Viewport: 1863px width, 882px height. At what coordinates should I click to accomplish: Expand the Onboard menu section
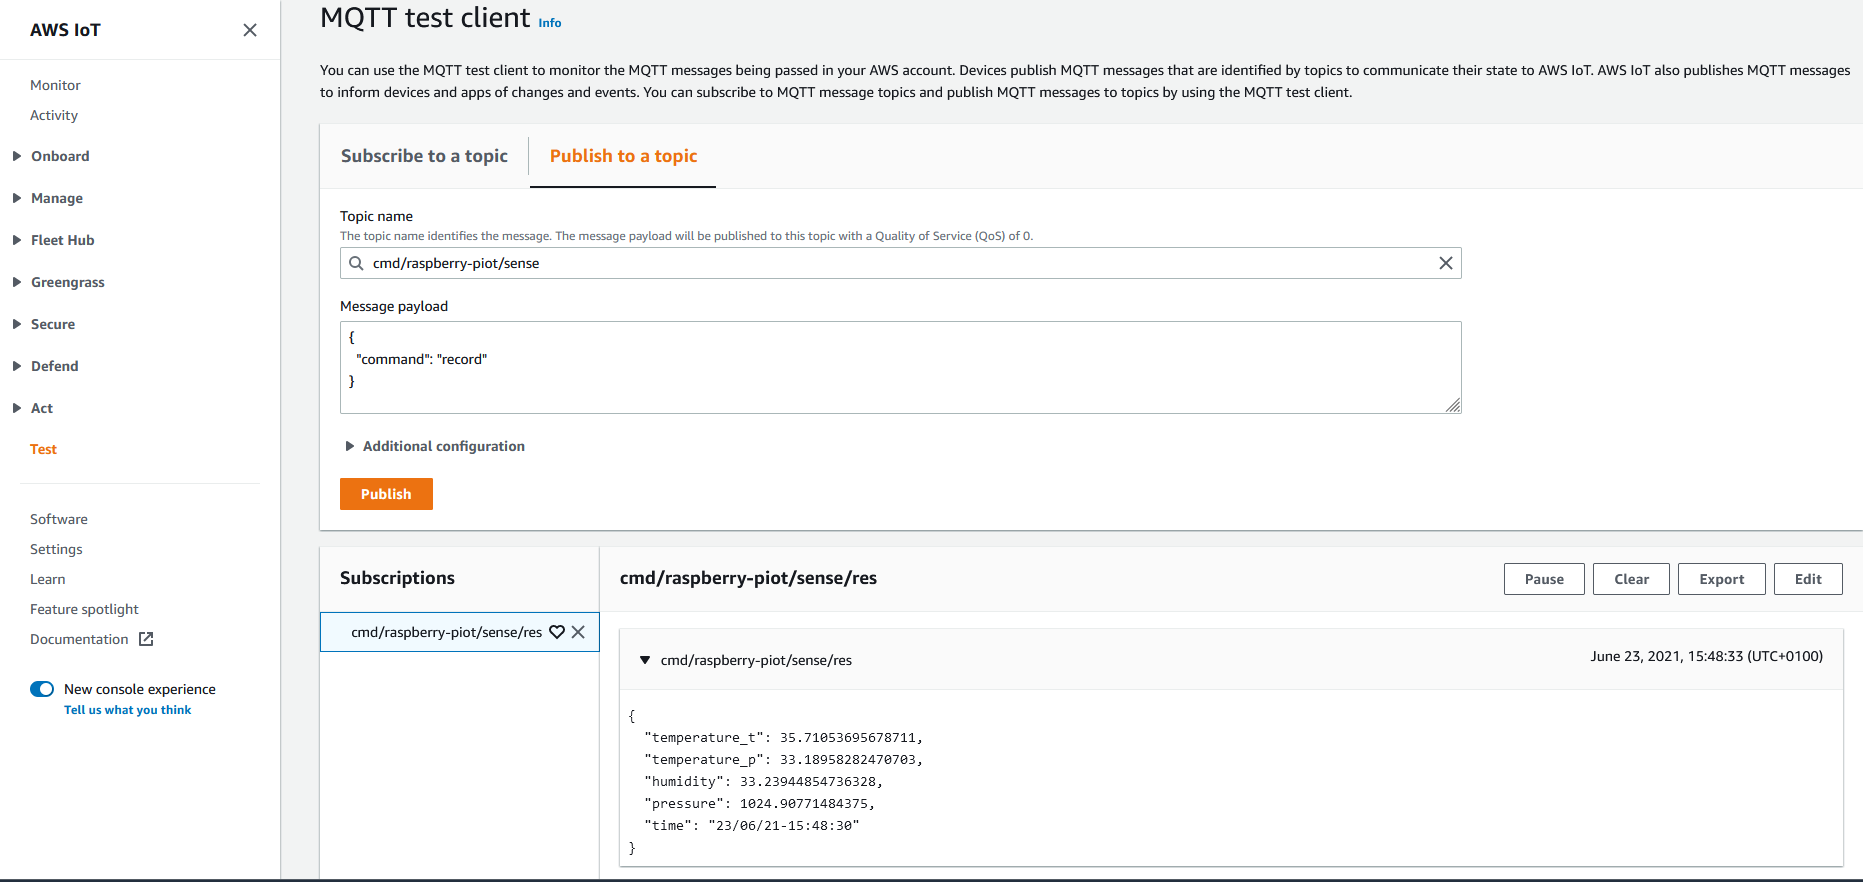tap(17, 156)
